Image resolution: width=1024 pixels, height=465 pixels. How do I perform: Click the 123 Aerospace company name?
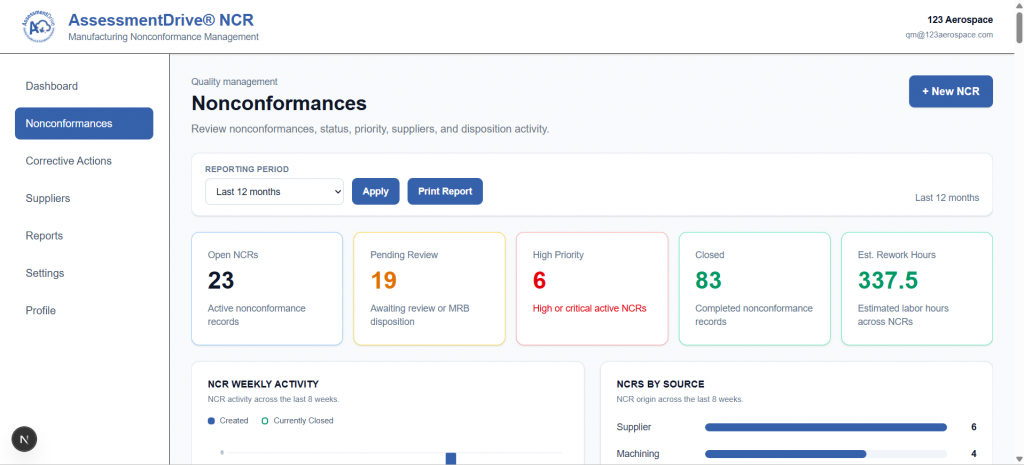(960, 20)
